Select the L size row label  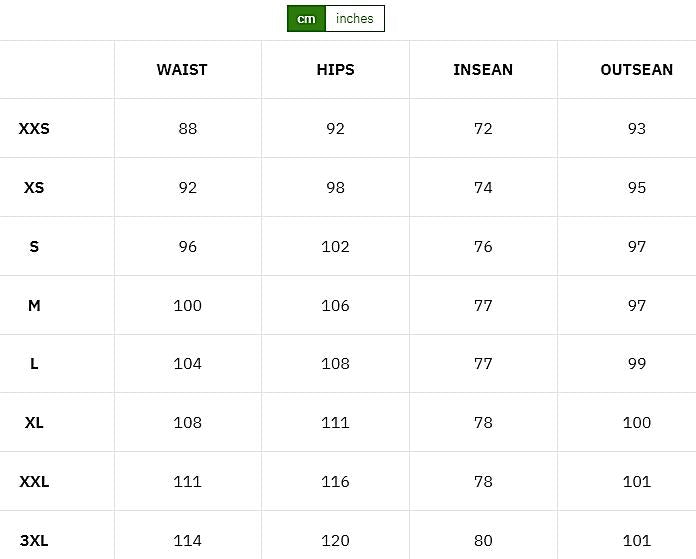point(34,364)
